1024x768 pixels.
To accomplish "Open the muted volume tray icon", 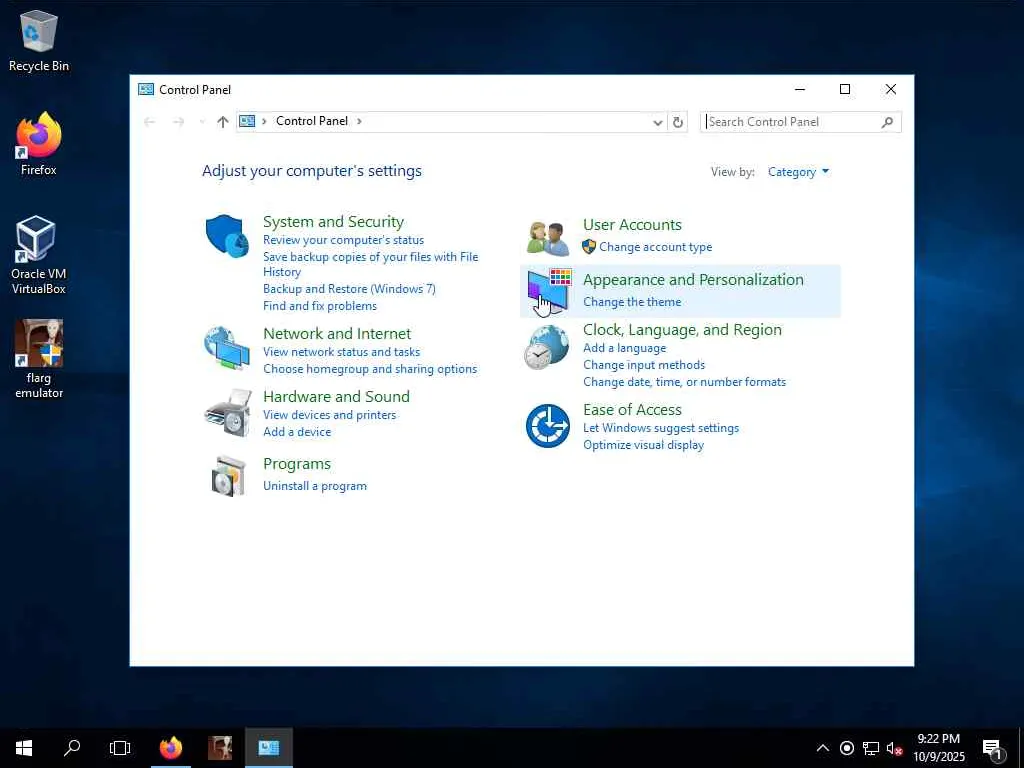I will point(894,748).
